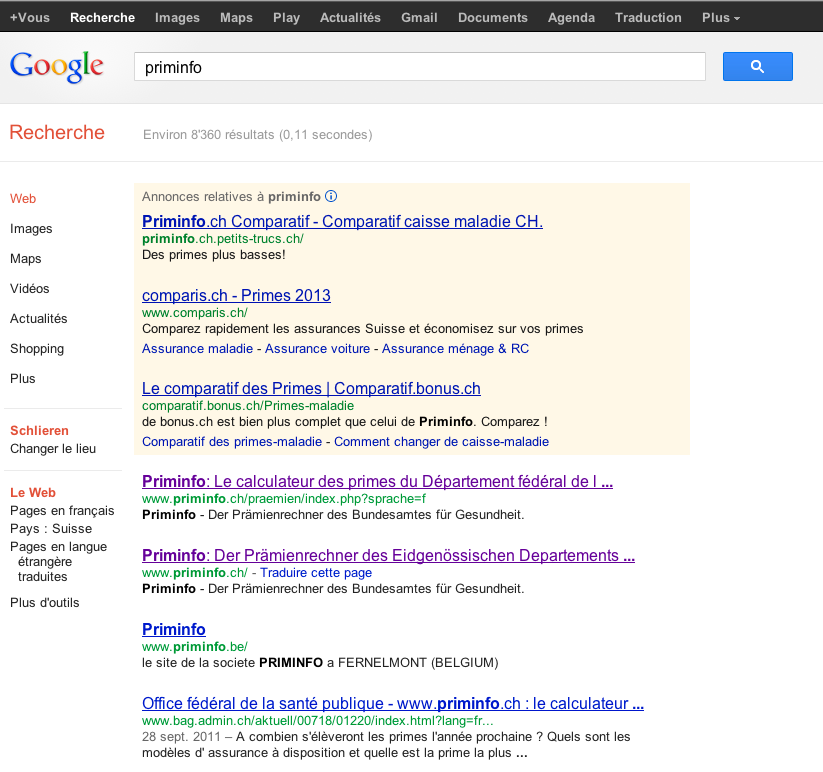
Task: Open Comparatif des primes-maladie sitelink
Action: click(x=232, y=441)
